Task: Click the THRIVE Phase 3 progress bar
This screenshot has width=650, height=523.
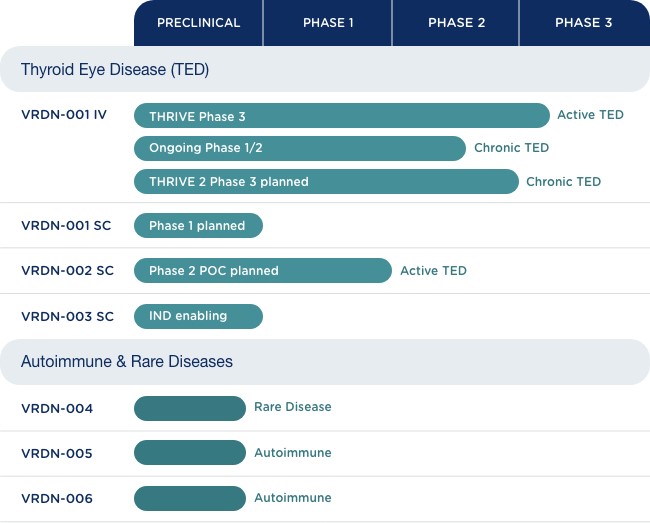Action: tap(341, 116)
